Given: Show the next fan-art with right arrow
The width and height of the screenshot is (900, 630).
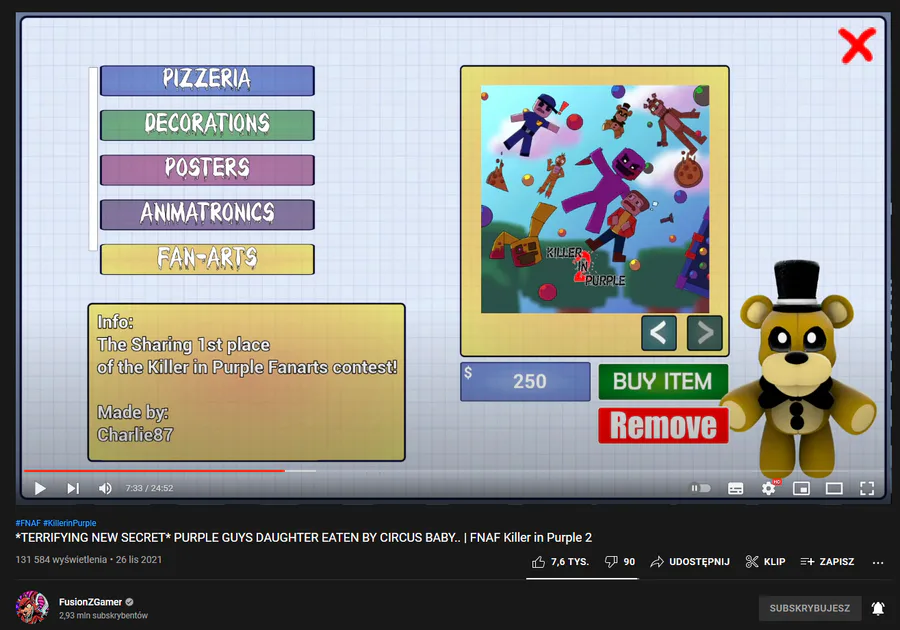Looking at the screenshot, I should coord(704,333).
